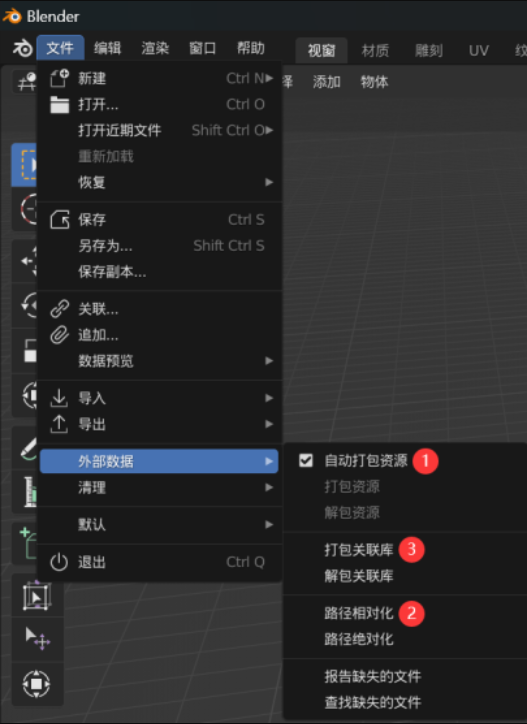Click 查找缺失的文件 entry
This screenshot has height=724, width=527.
click(x=372, y=702)
